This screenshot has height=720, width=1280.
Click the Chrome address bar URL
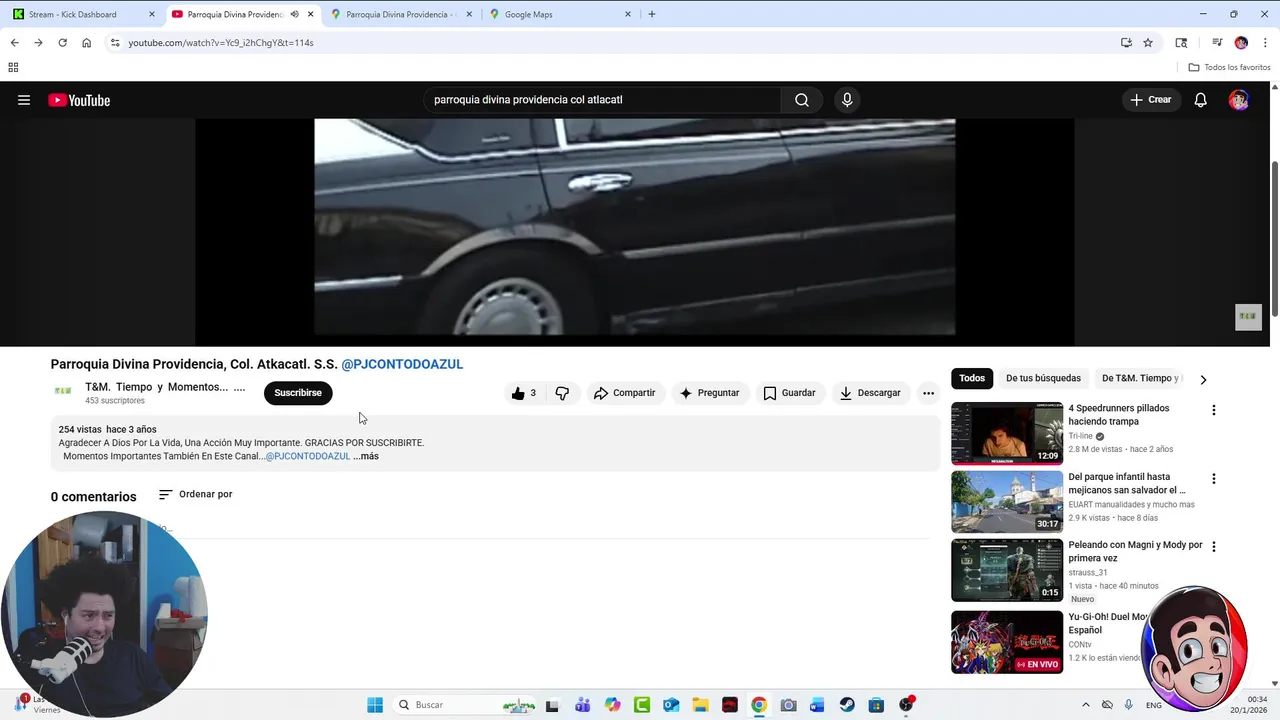(x=221, y=43)
